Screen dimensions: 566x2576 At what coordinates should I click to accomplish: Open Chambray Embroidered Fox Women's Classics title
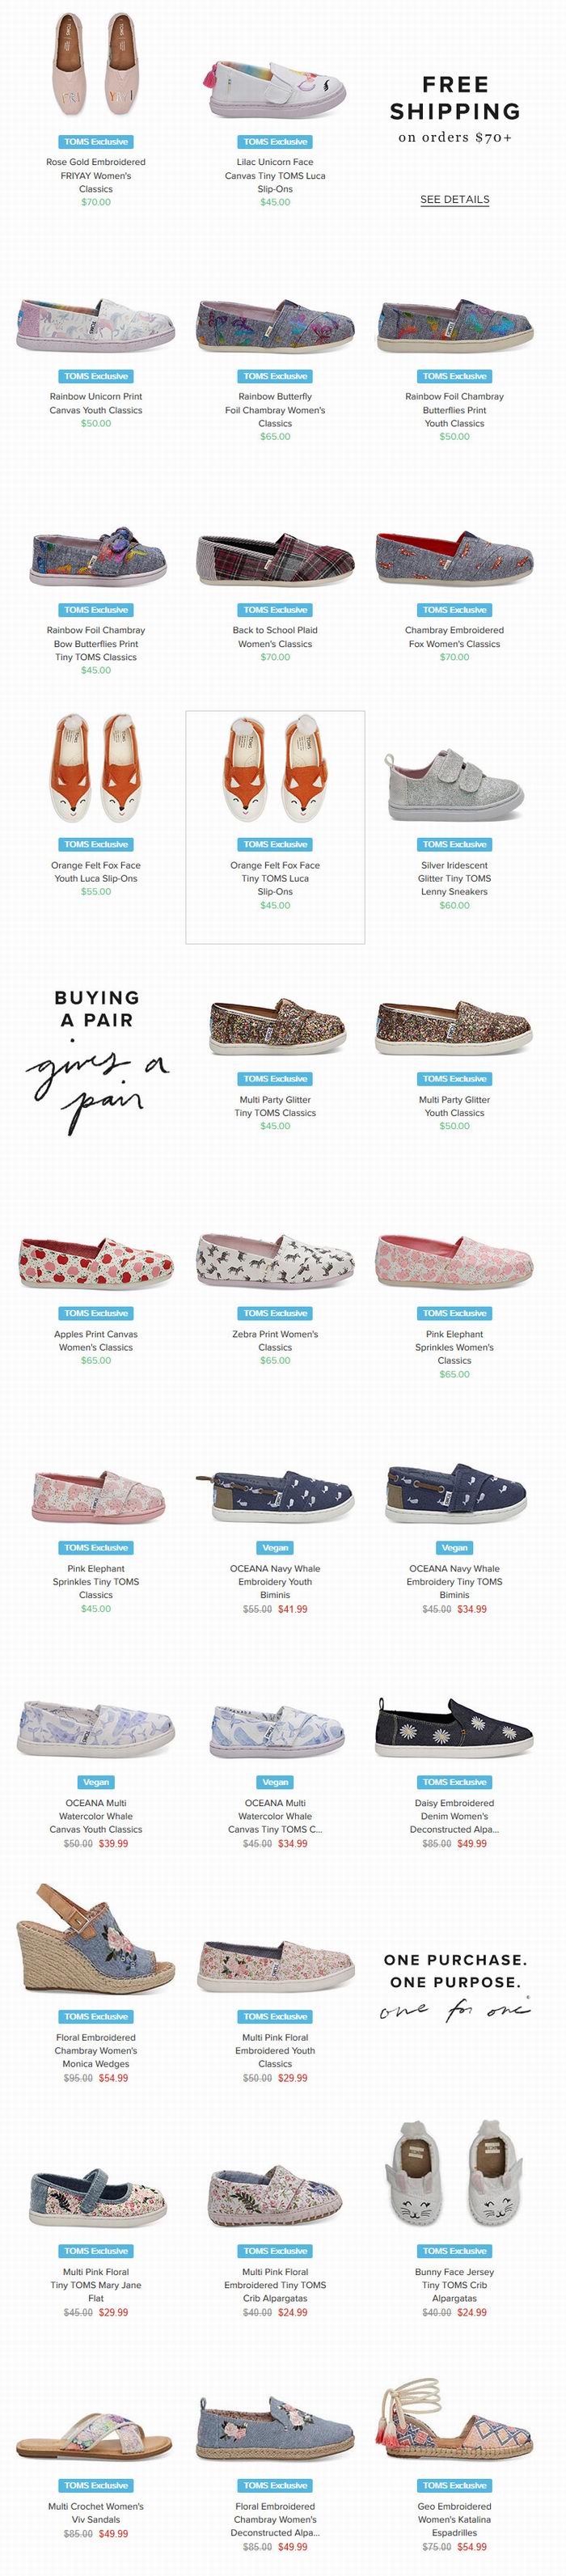coord(454,637)
